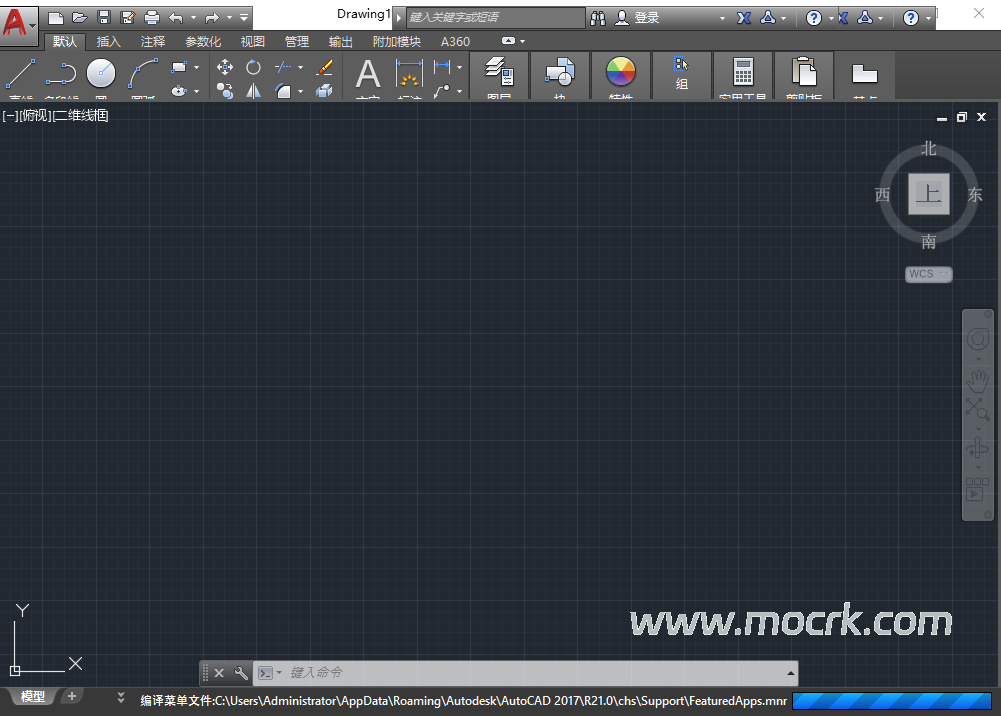The image size is (1001, 716).
Task: Switch to the 插入 ribbon tab
Action: point(108,42)
